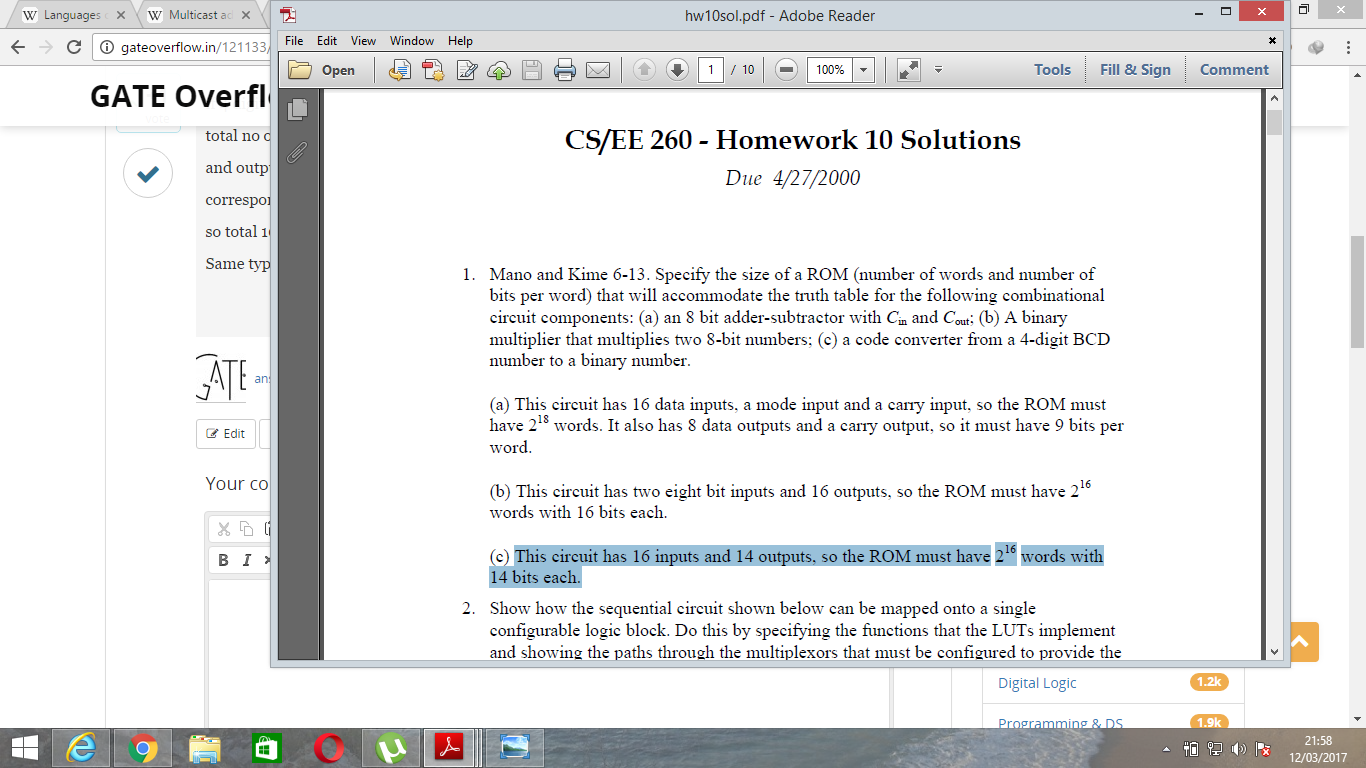Click the Print file icon
The image size is (1366, 768).
click(565, 70)
